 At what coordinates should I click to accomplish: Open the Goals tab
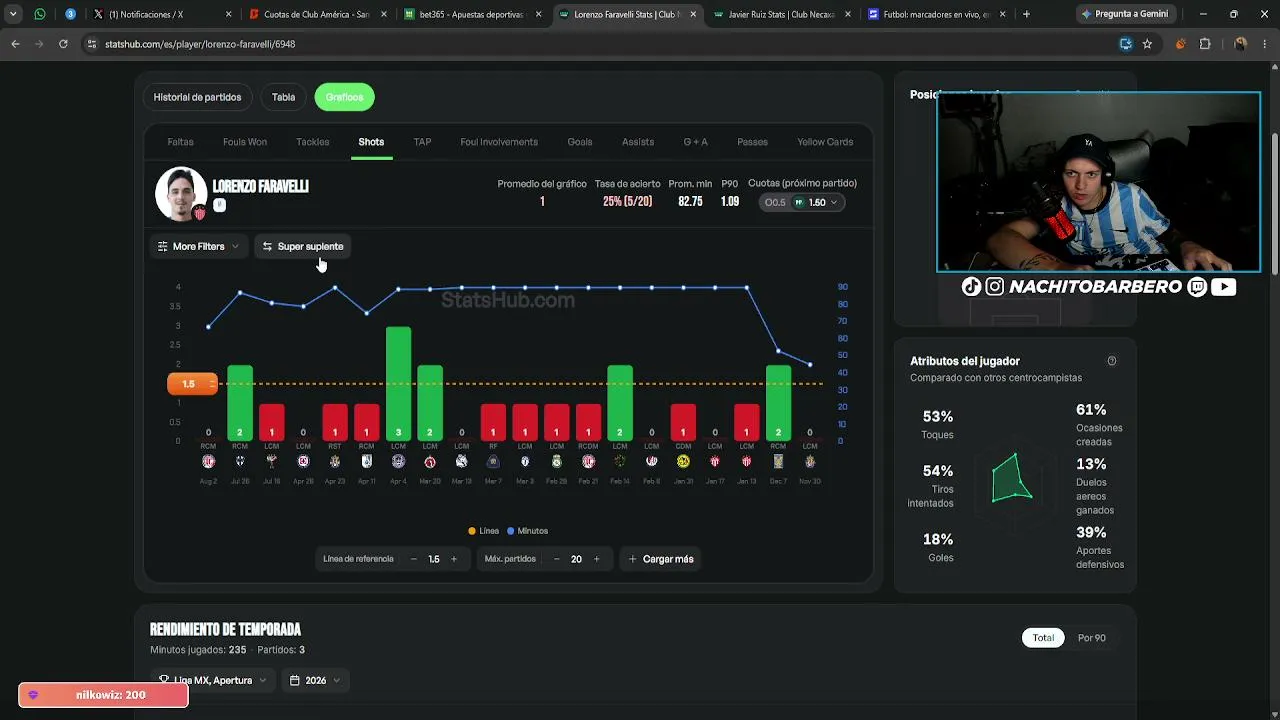[580, 142]
